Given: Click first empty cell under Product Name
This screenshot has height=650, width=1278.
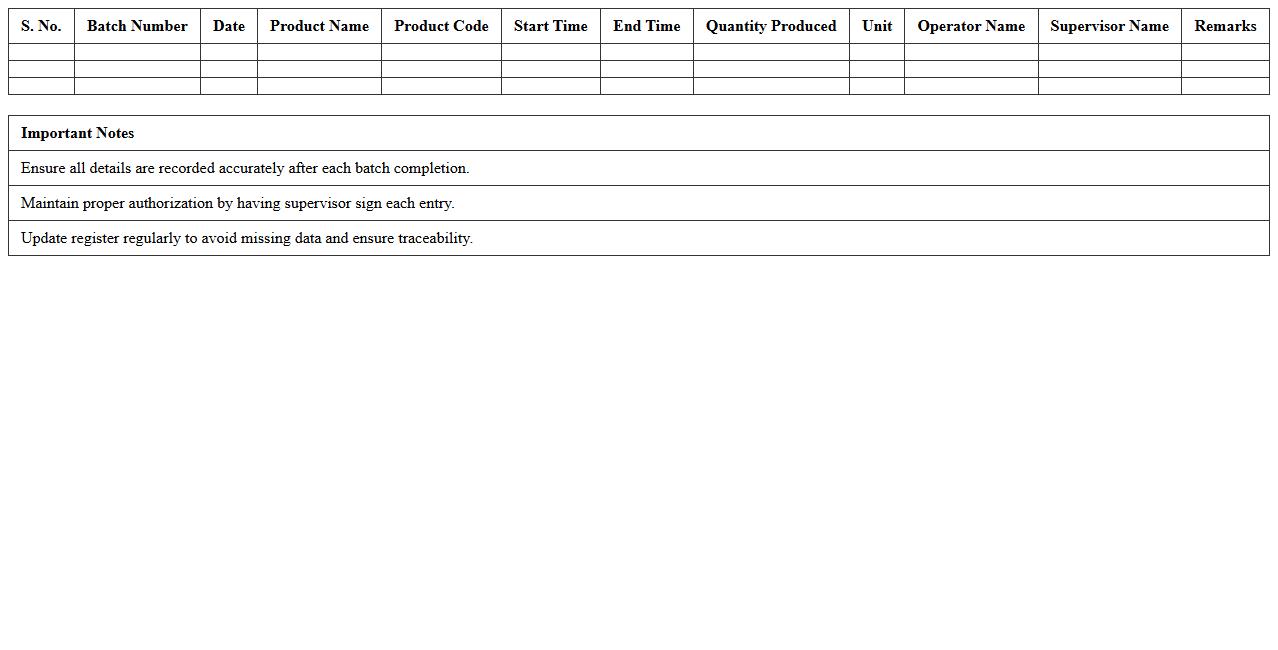Looking at the screenshot, I should click(319, 52).
